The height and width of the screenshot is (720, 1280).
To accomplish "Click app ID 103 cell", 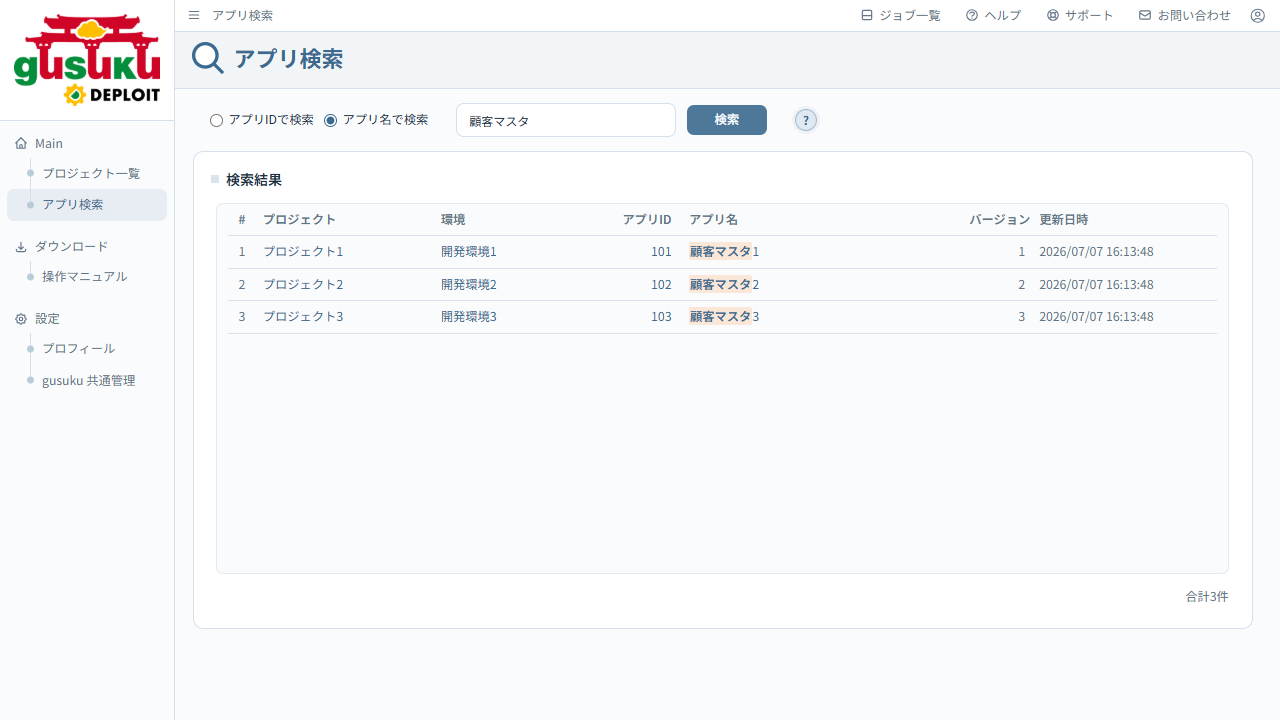I will [661, 317].
